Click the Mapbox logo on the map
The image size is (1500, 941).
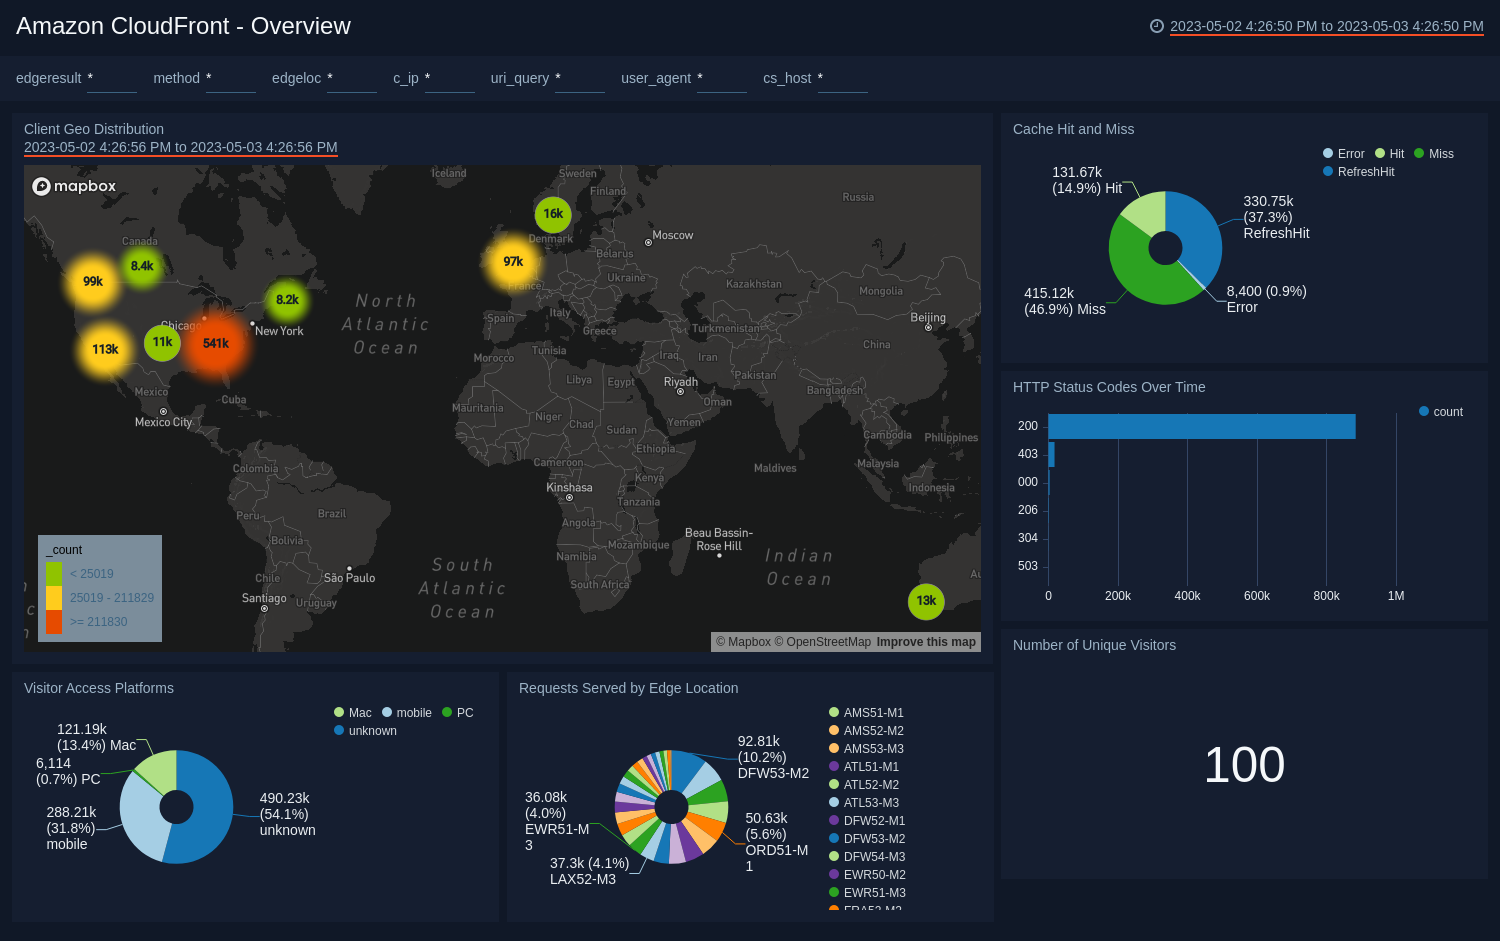[74, 186]
